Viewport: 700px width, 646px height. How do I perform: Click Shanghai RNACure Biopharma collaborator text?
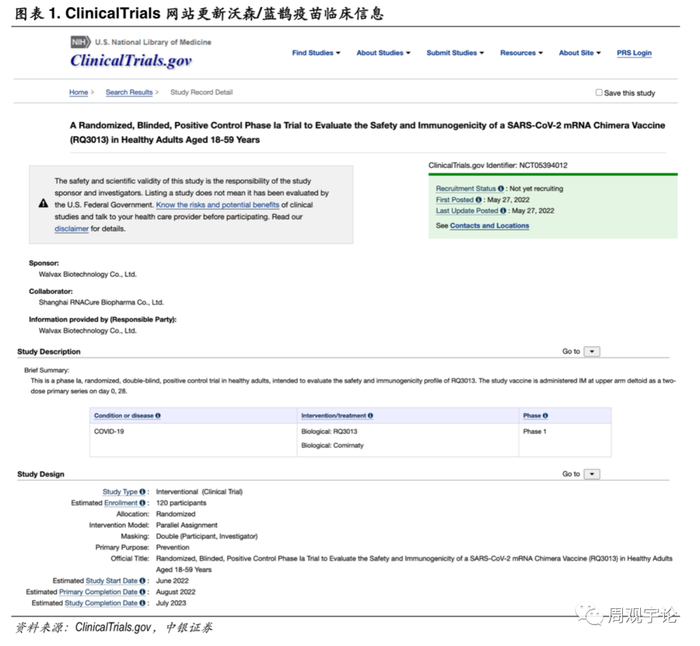(101, 302)
